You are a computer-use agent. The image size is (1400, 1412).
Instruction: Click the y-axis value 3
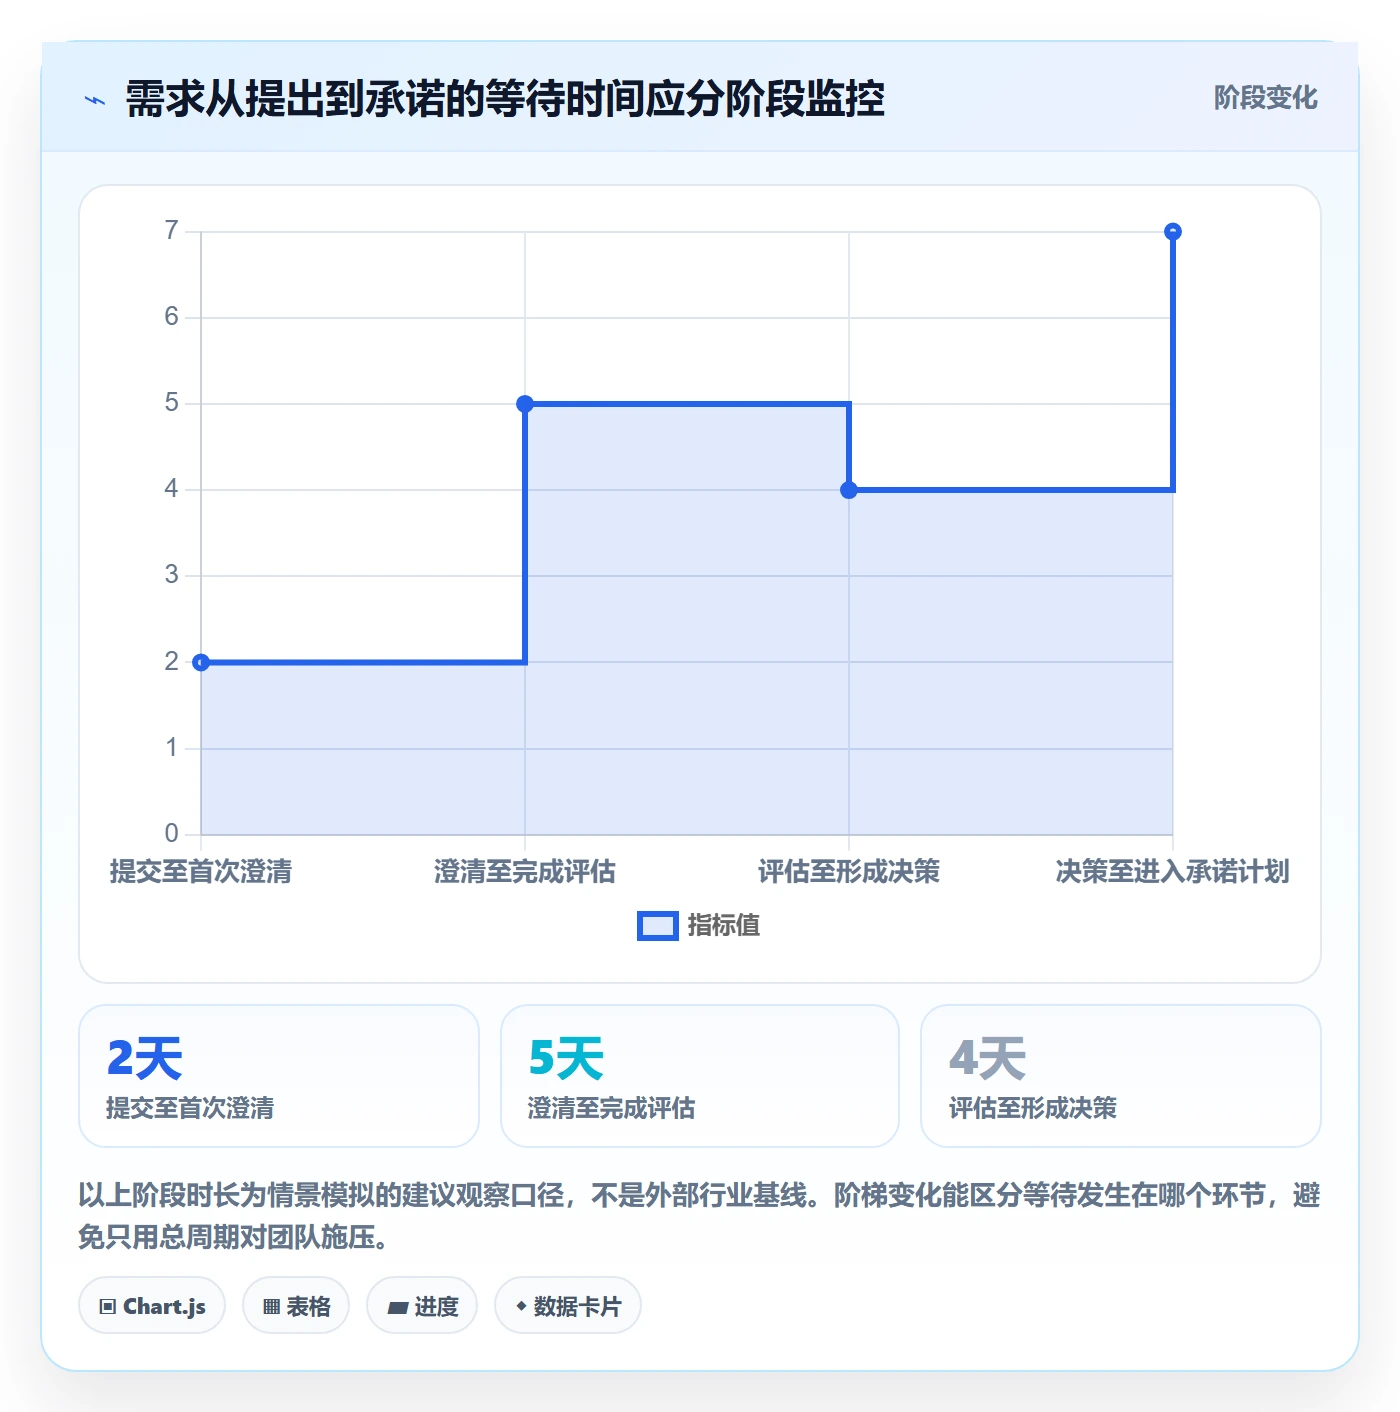pyautogui.click(x=172, y=575)
